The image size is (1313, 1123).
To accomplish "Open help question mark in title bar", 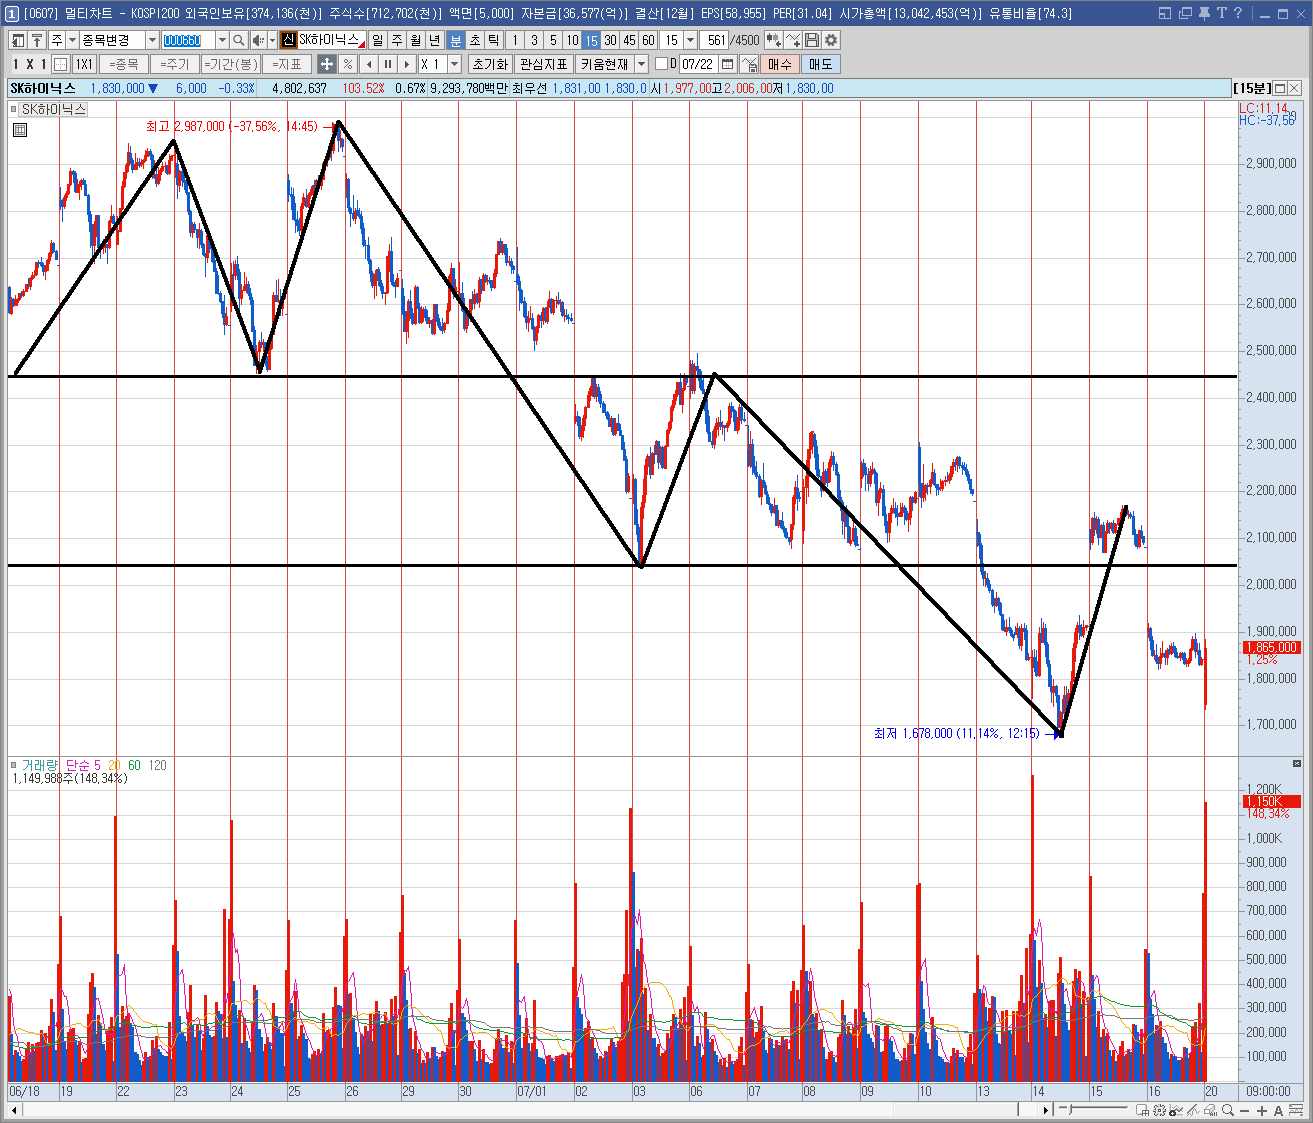I will pos(1238,13).
